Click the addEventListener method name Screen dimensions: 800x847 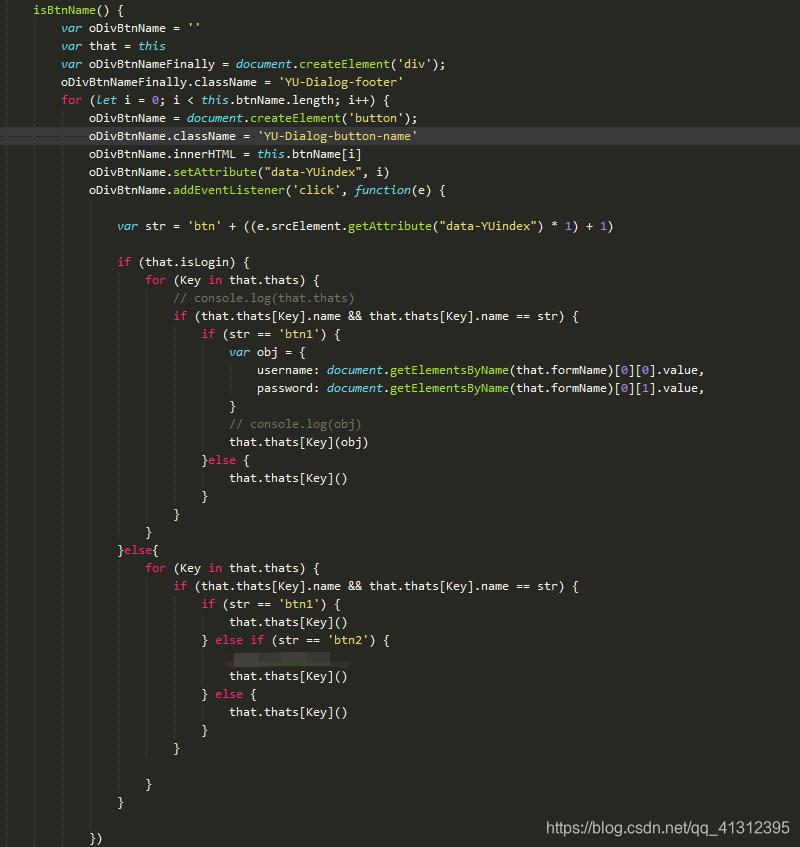point(228,190)
